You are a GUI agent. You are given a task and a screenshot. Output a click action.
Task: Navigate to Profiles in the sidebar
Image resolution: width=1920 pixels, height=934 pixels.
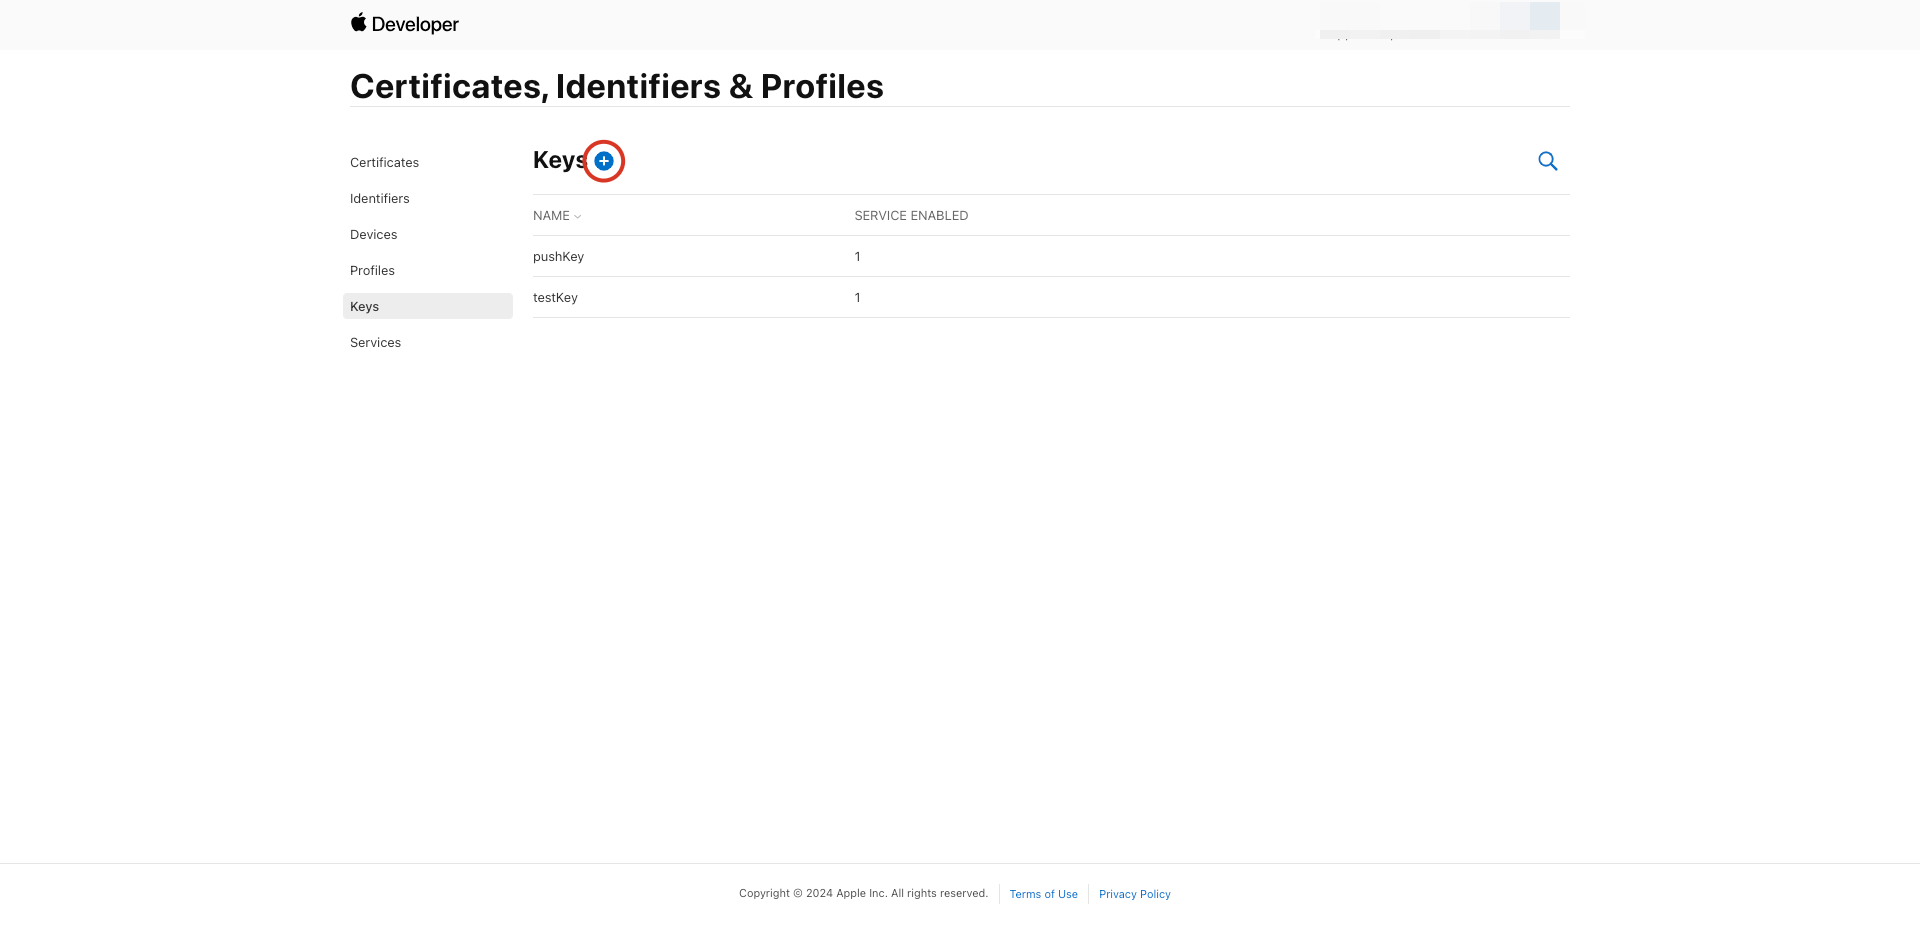pyautogui.click(x=372, y=271)
